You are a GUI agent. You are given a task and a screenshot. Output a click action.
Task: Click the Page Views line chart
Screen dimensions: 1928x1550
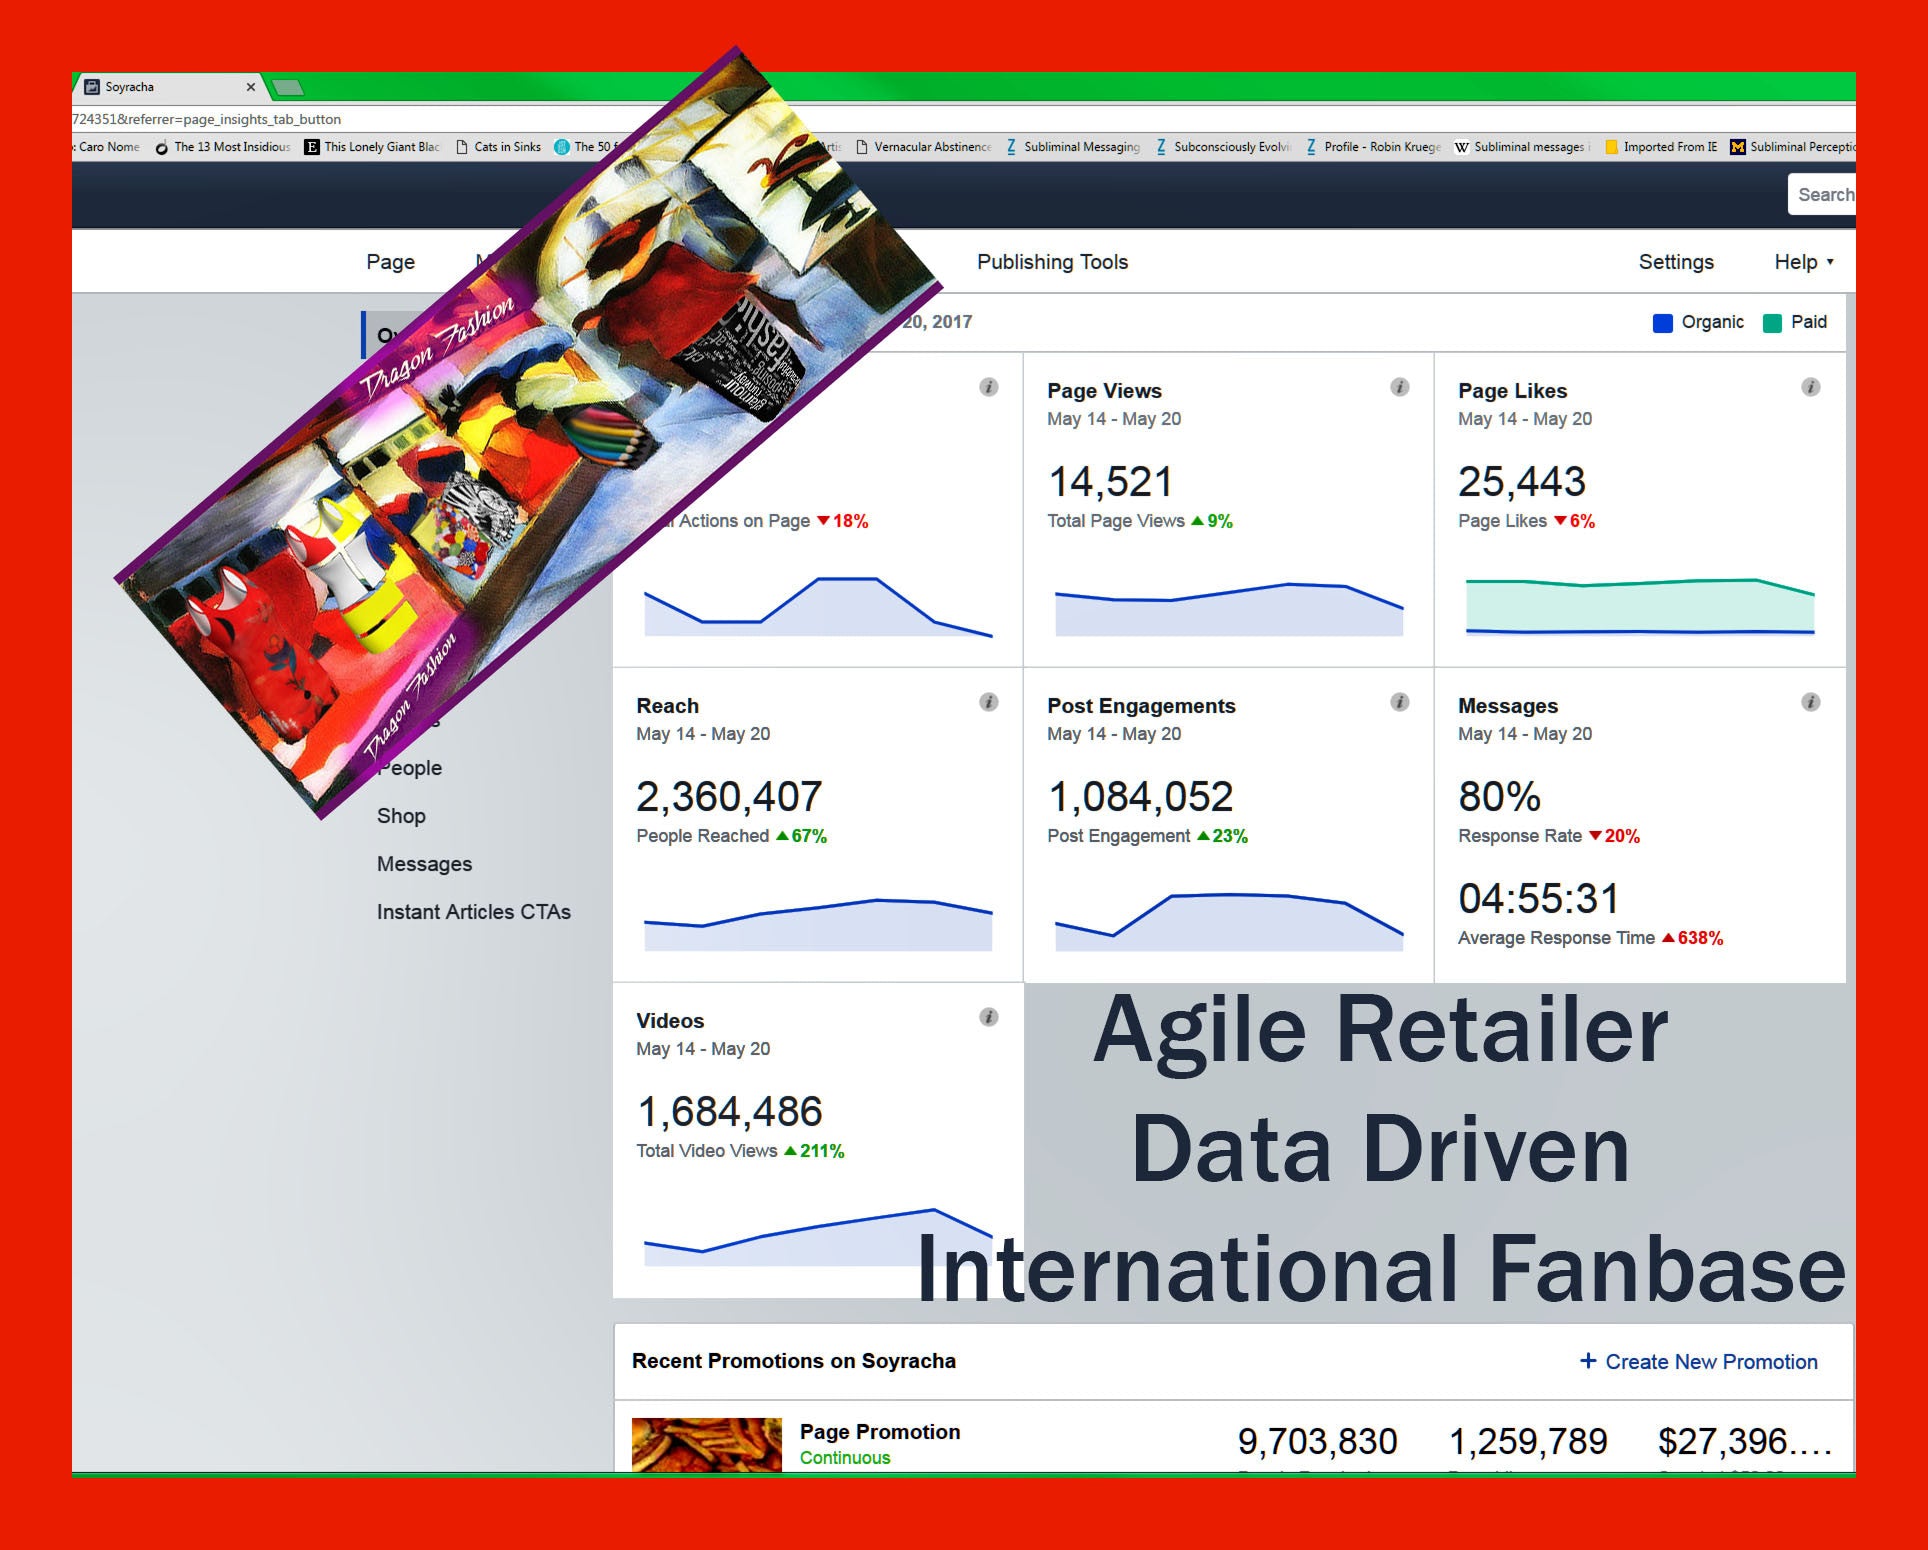pos(1229,609)
